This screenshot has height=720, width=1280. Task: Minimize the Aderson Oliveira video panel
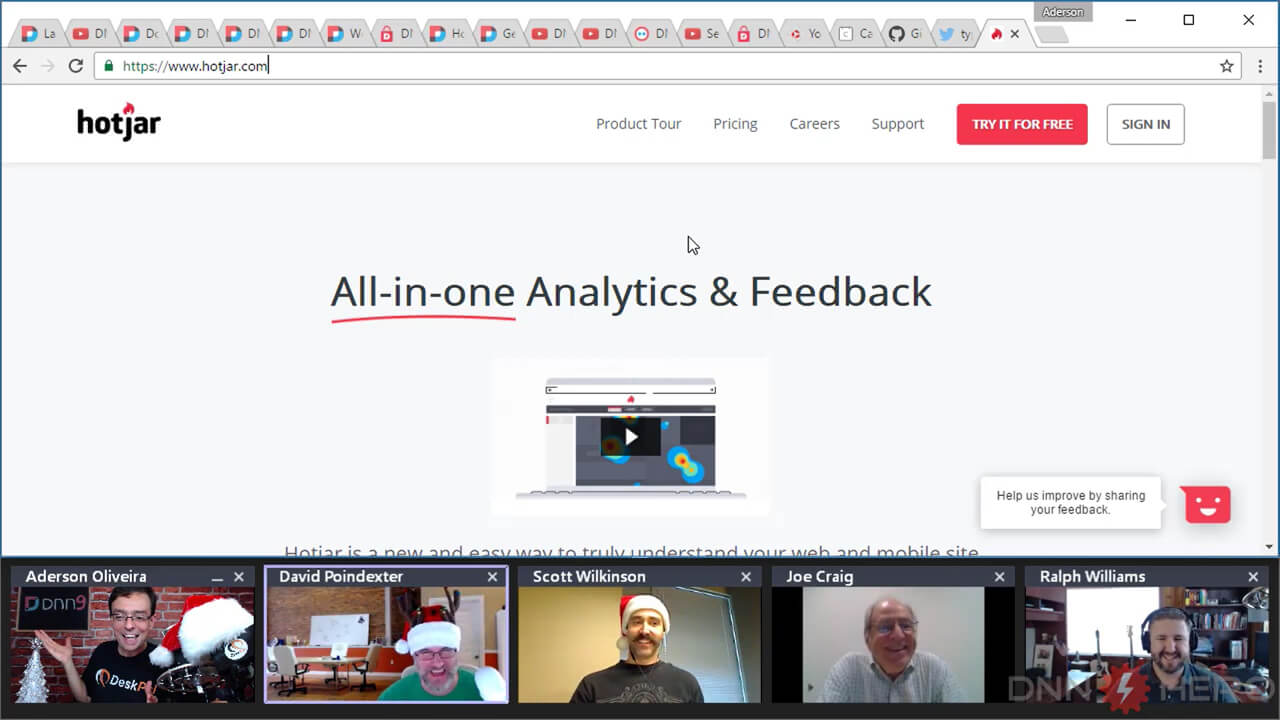coord(217,577)
